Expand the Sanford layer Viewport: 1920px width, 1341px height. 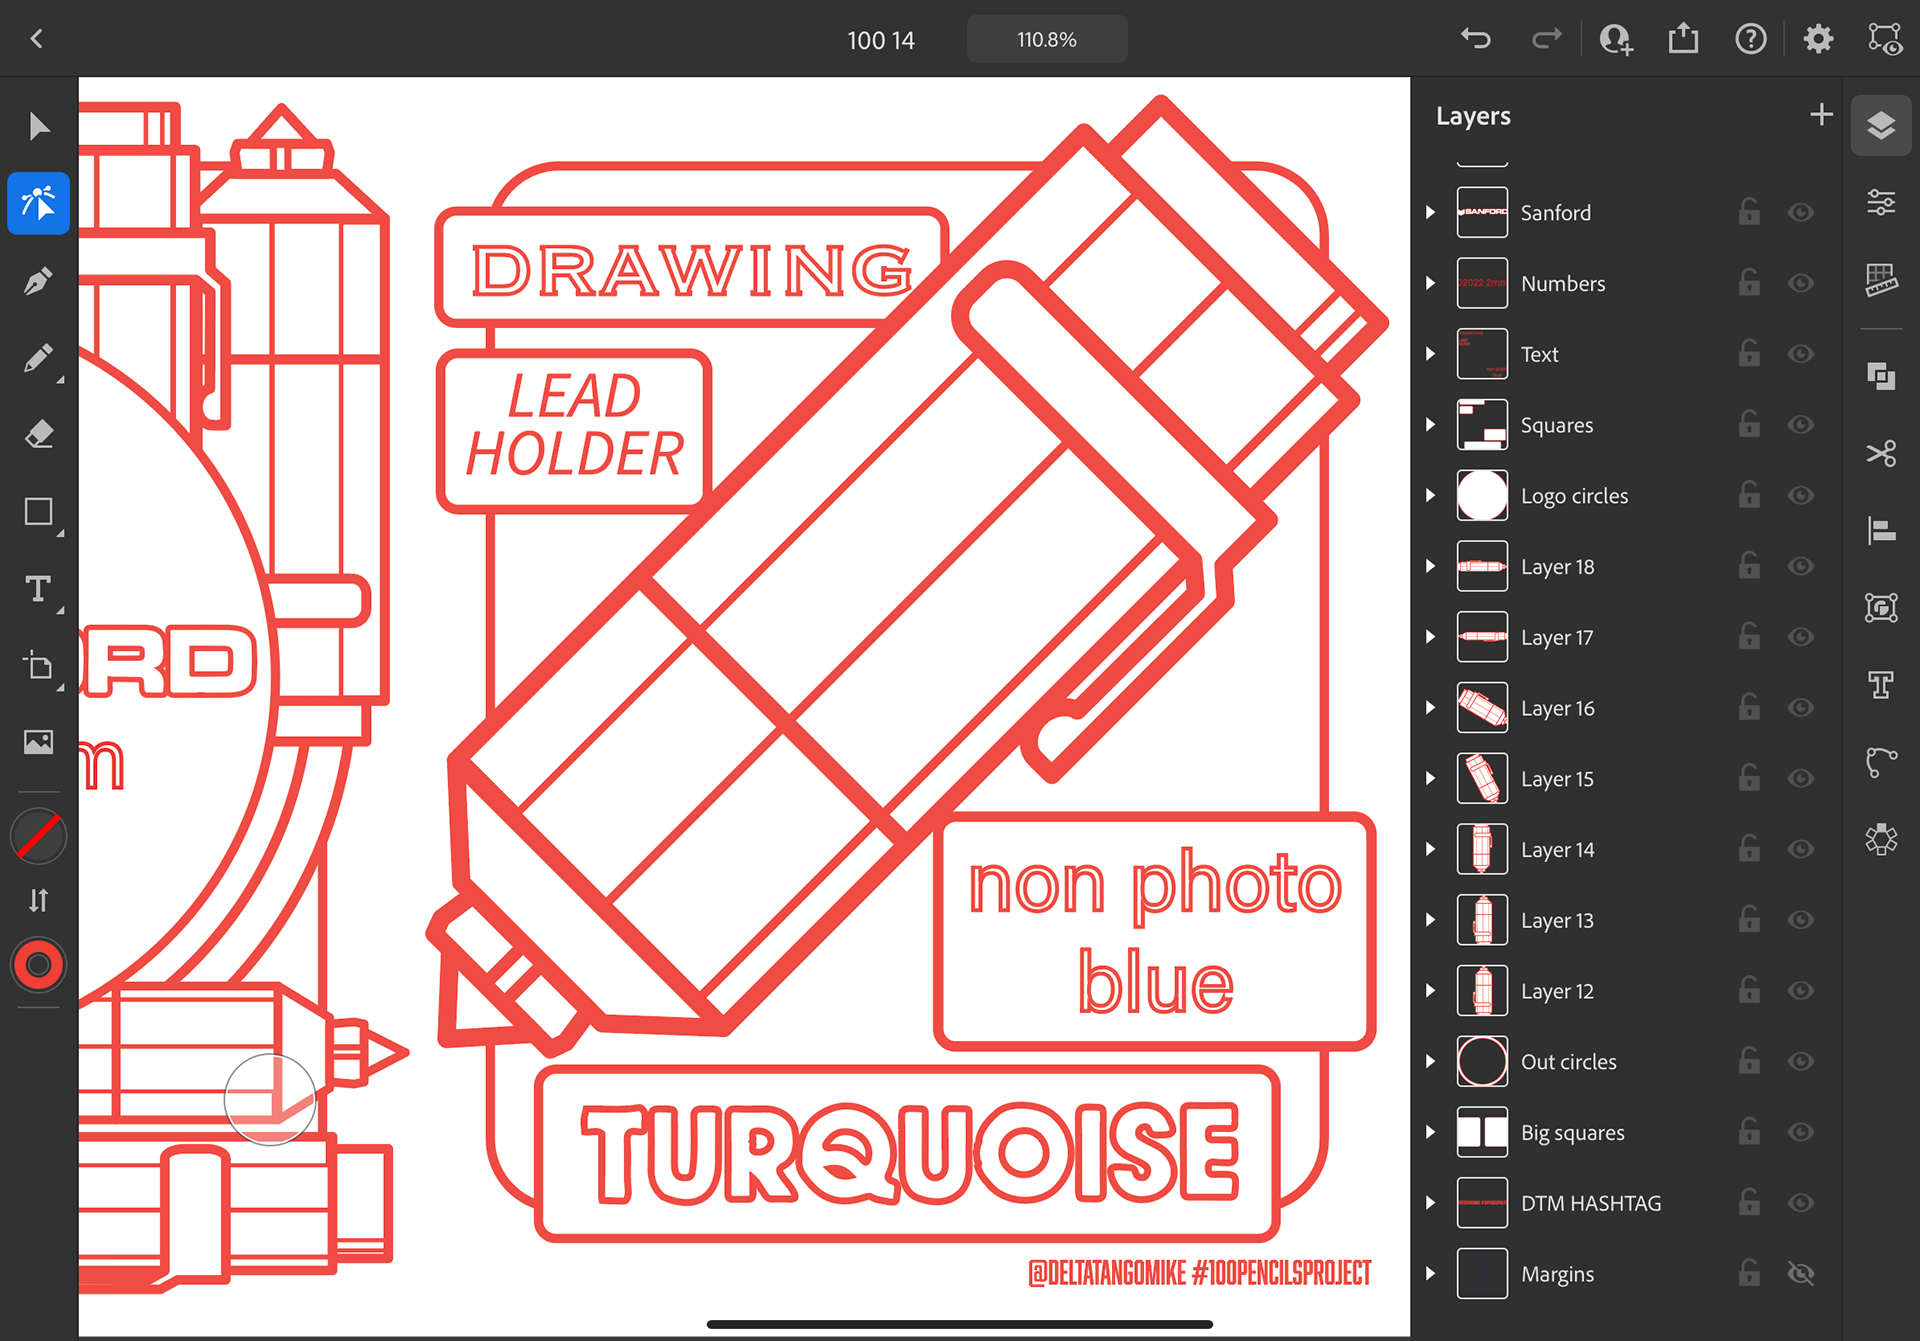click(1430, 212)
